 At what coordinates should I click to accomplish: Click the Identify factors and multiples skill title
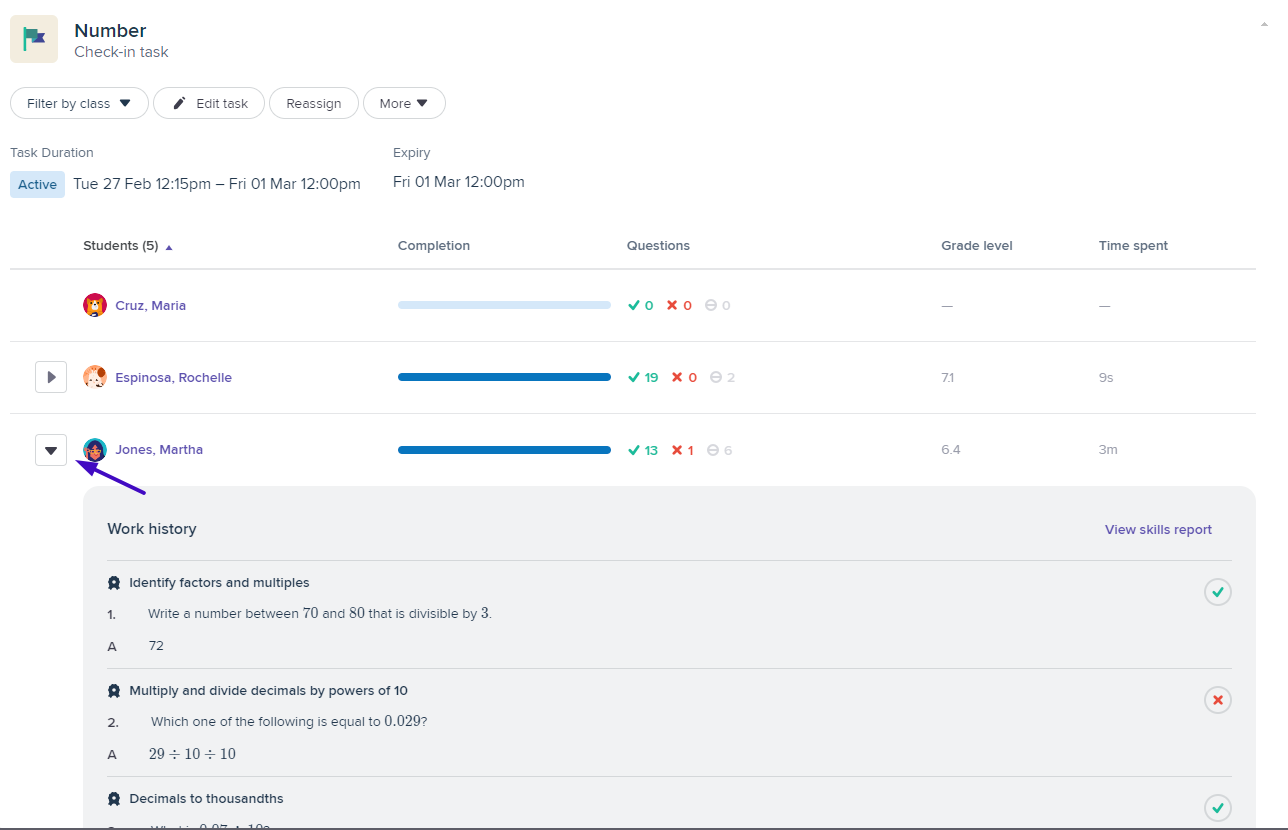coord(219,583)
